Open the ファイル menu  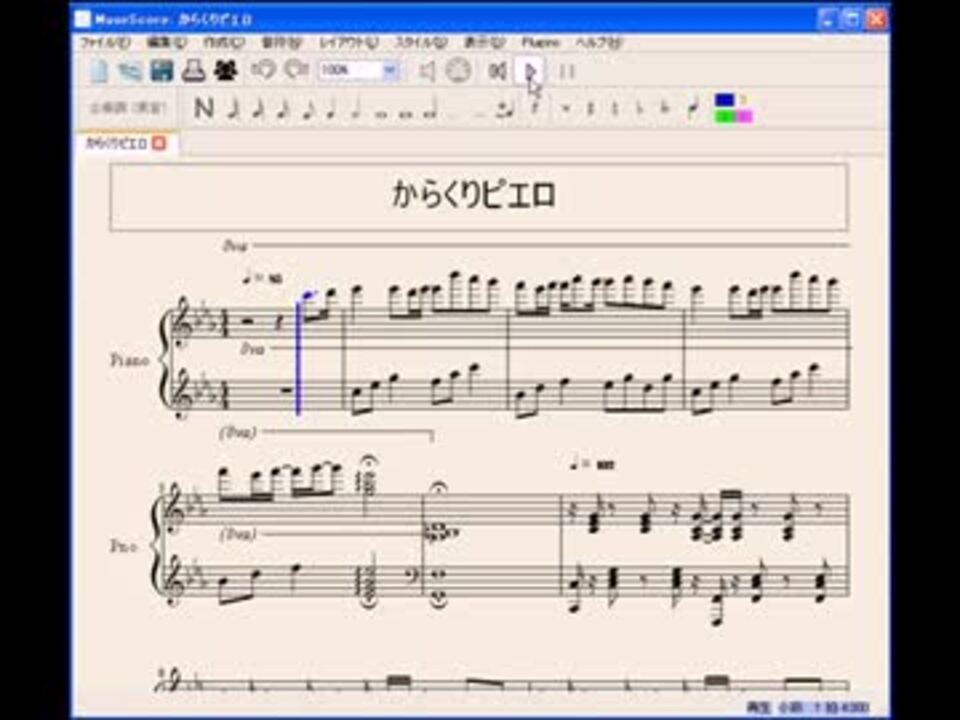point(105,42)
